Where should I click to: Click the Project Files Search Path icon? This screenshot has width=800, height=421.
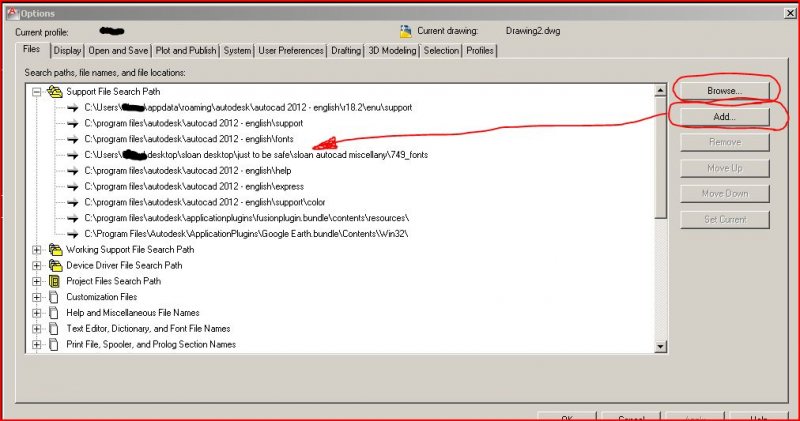tap(54, 281)
